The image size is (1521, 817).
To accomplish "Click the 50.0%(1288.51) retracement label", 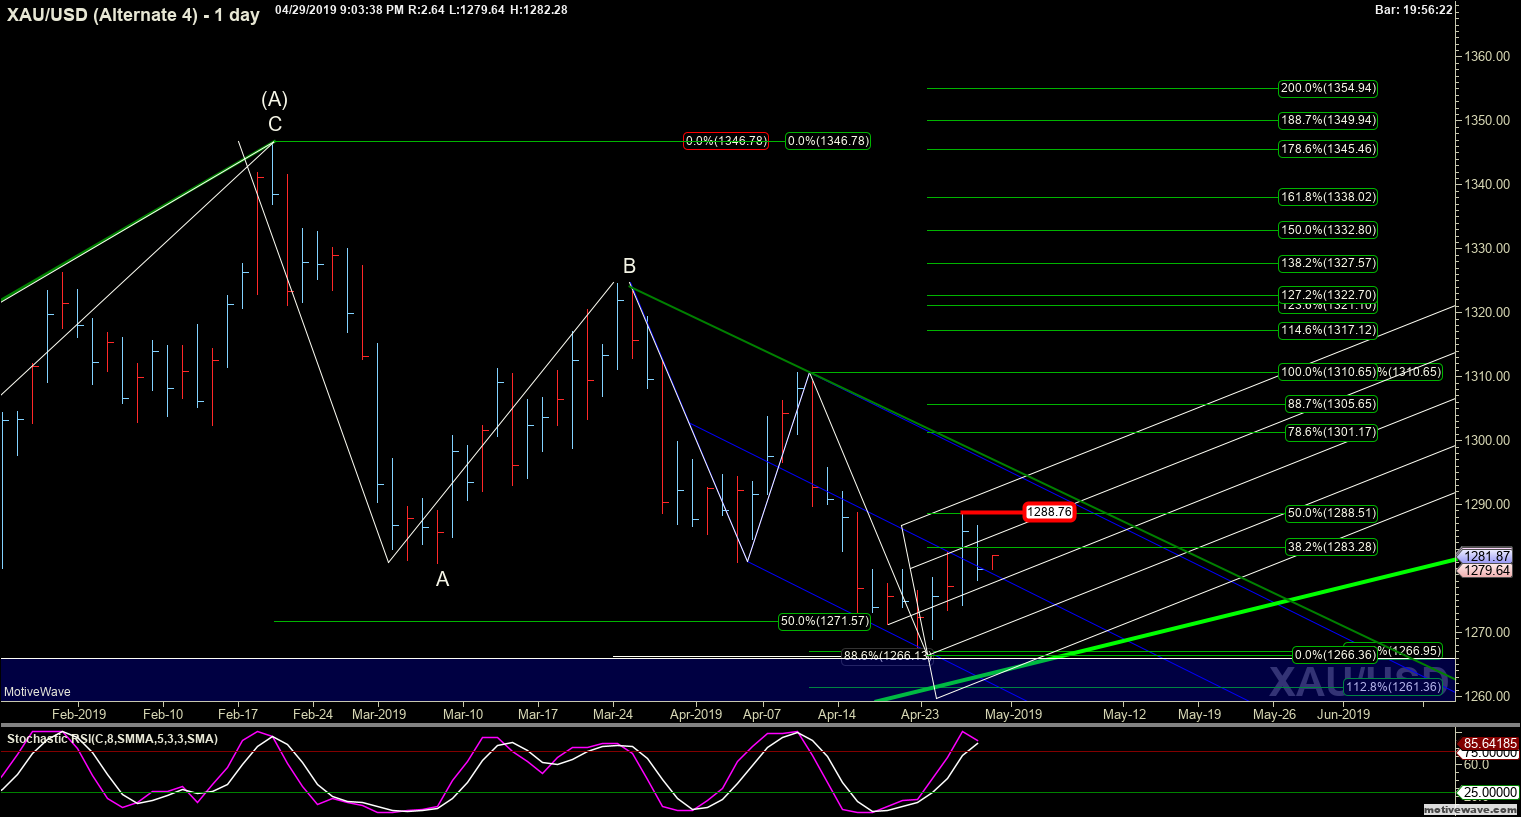I will coord(1331,513).
